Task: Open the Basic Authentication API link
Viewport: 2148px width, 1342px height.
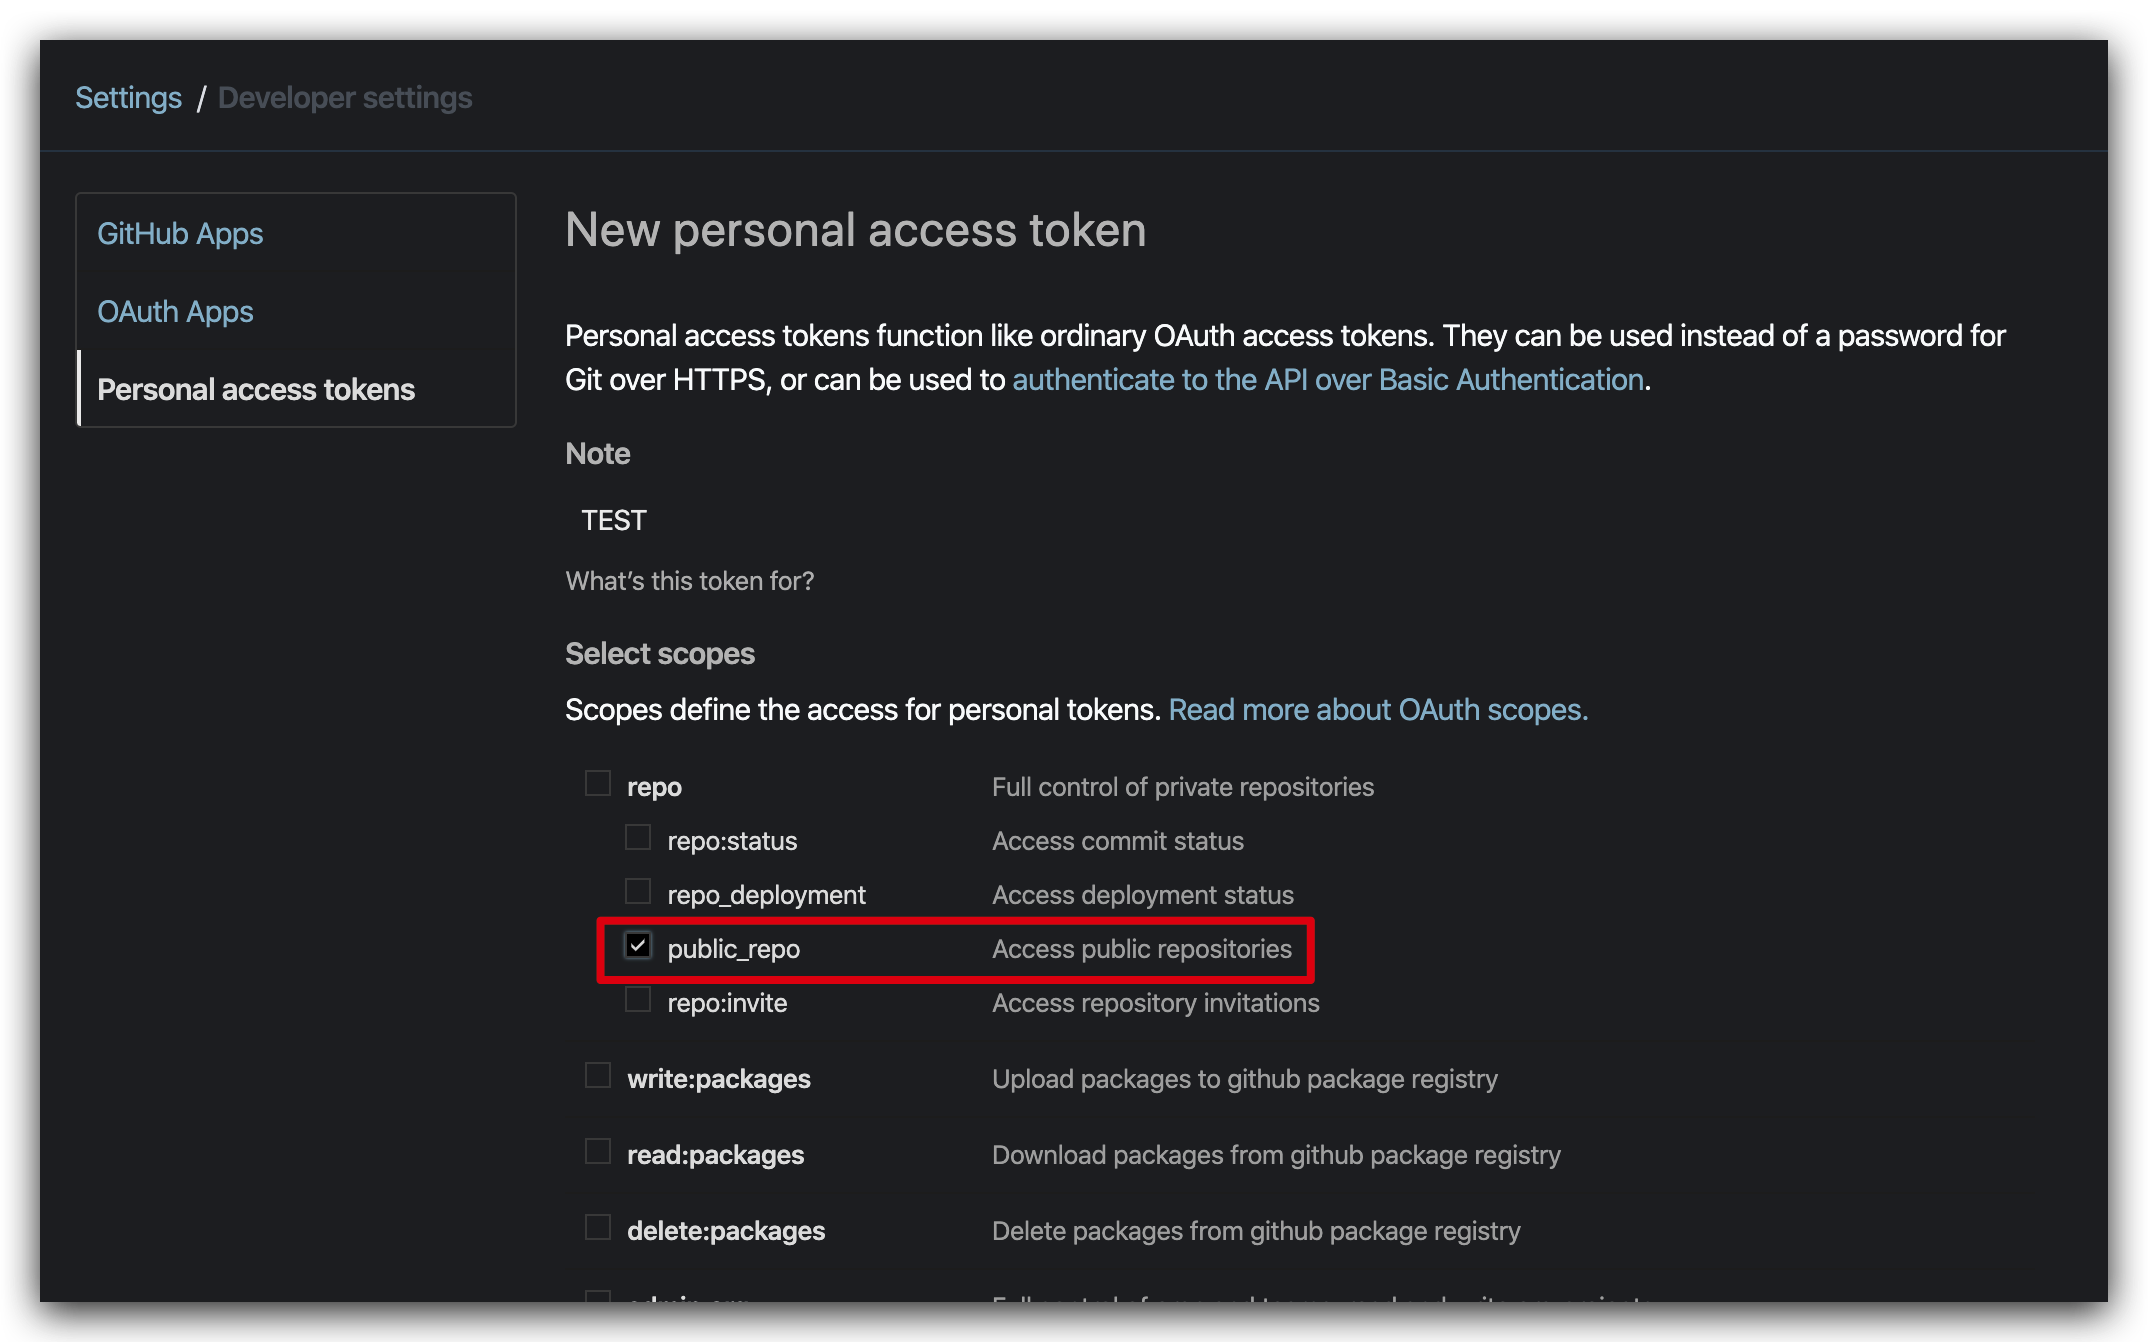Action: pos(1328,380)
